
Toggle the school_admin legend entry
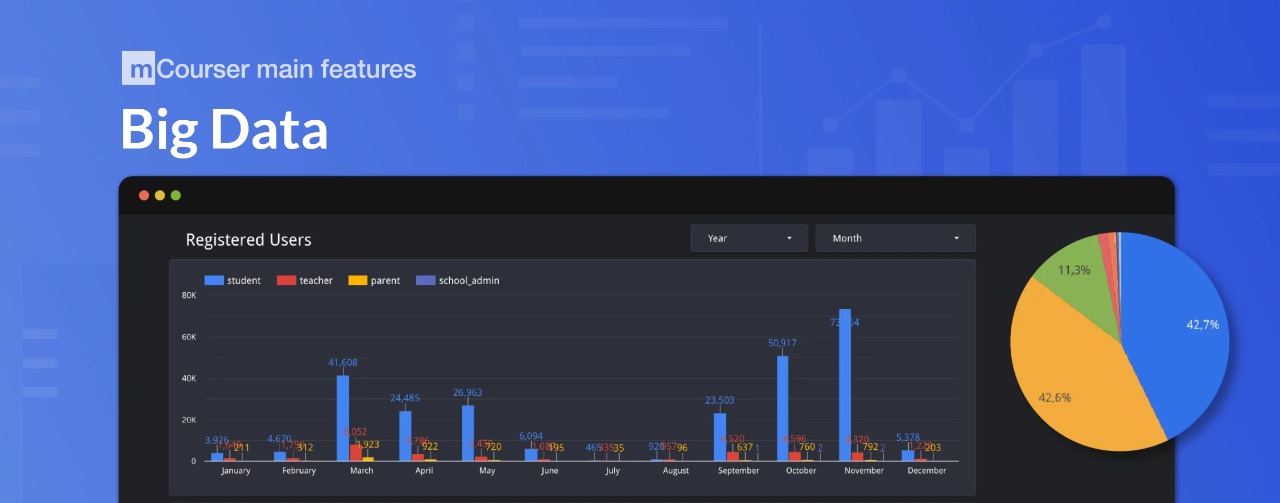(x=457, y=281)
